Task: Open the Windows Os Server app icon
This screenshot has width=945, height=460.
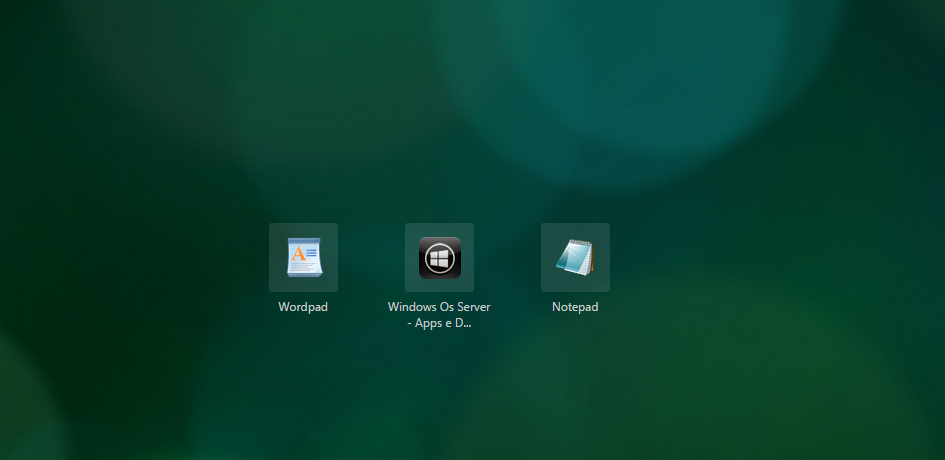Action: point(439,257)
